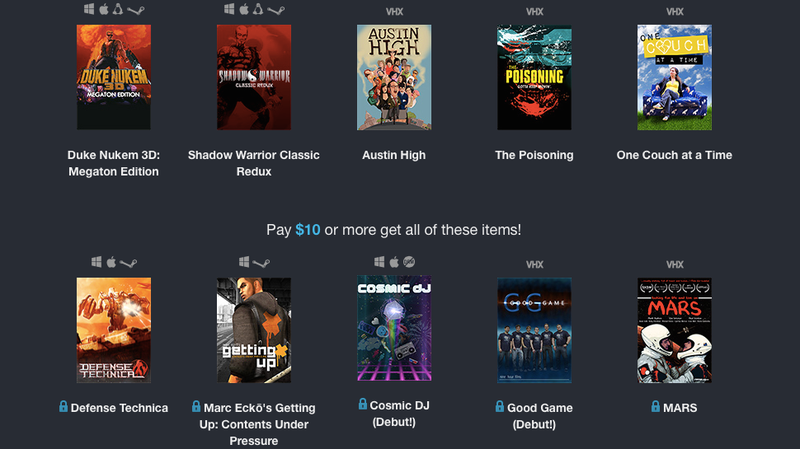Click the Apple icon above Cosmic DJ
Image resolution: width=800 pixels, height=449 pixels.
pos(394,262)
